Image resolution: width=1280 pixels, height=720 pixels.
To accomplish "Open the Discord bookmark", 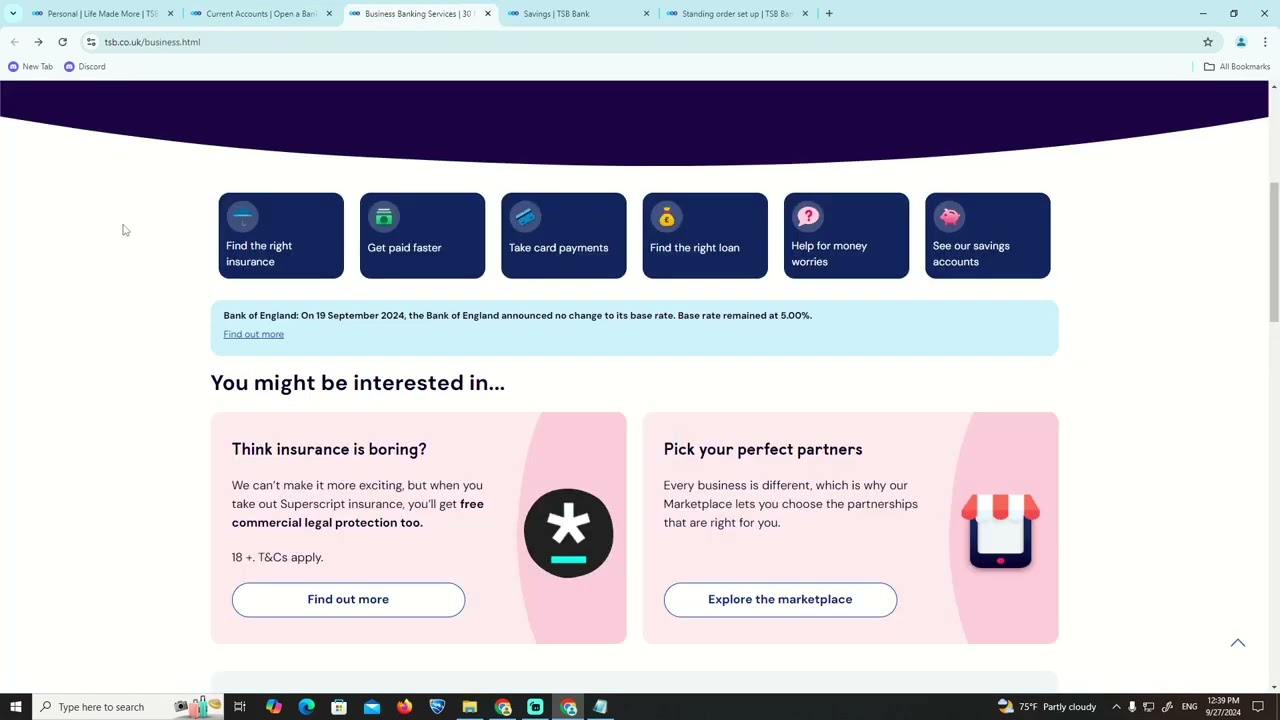I will pyautogui.click(x=84, y=67).
